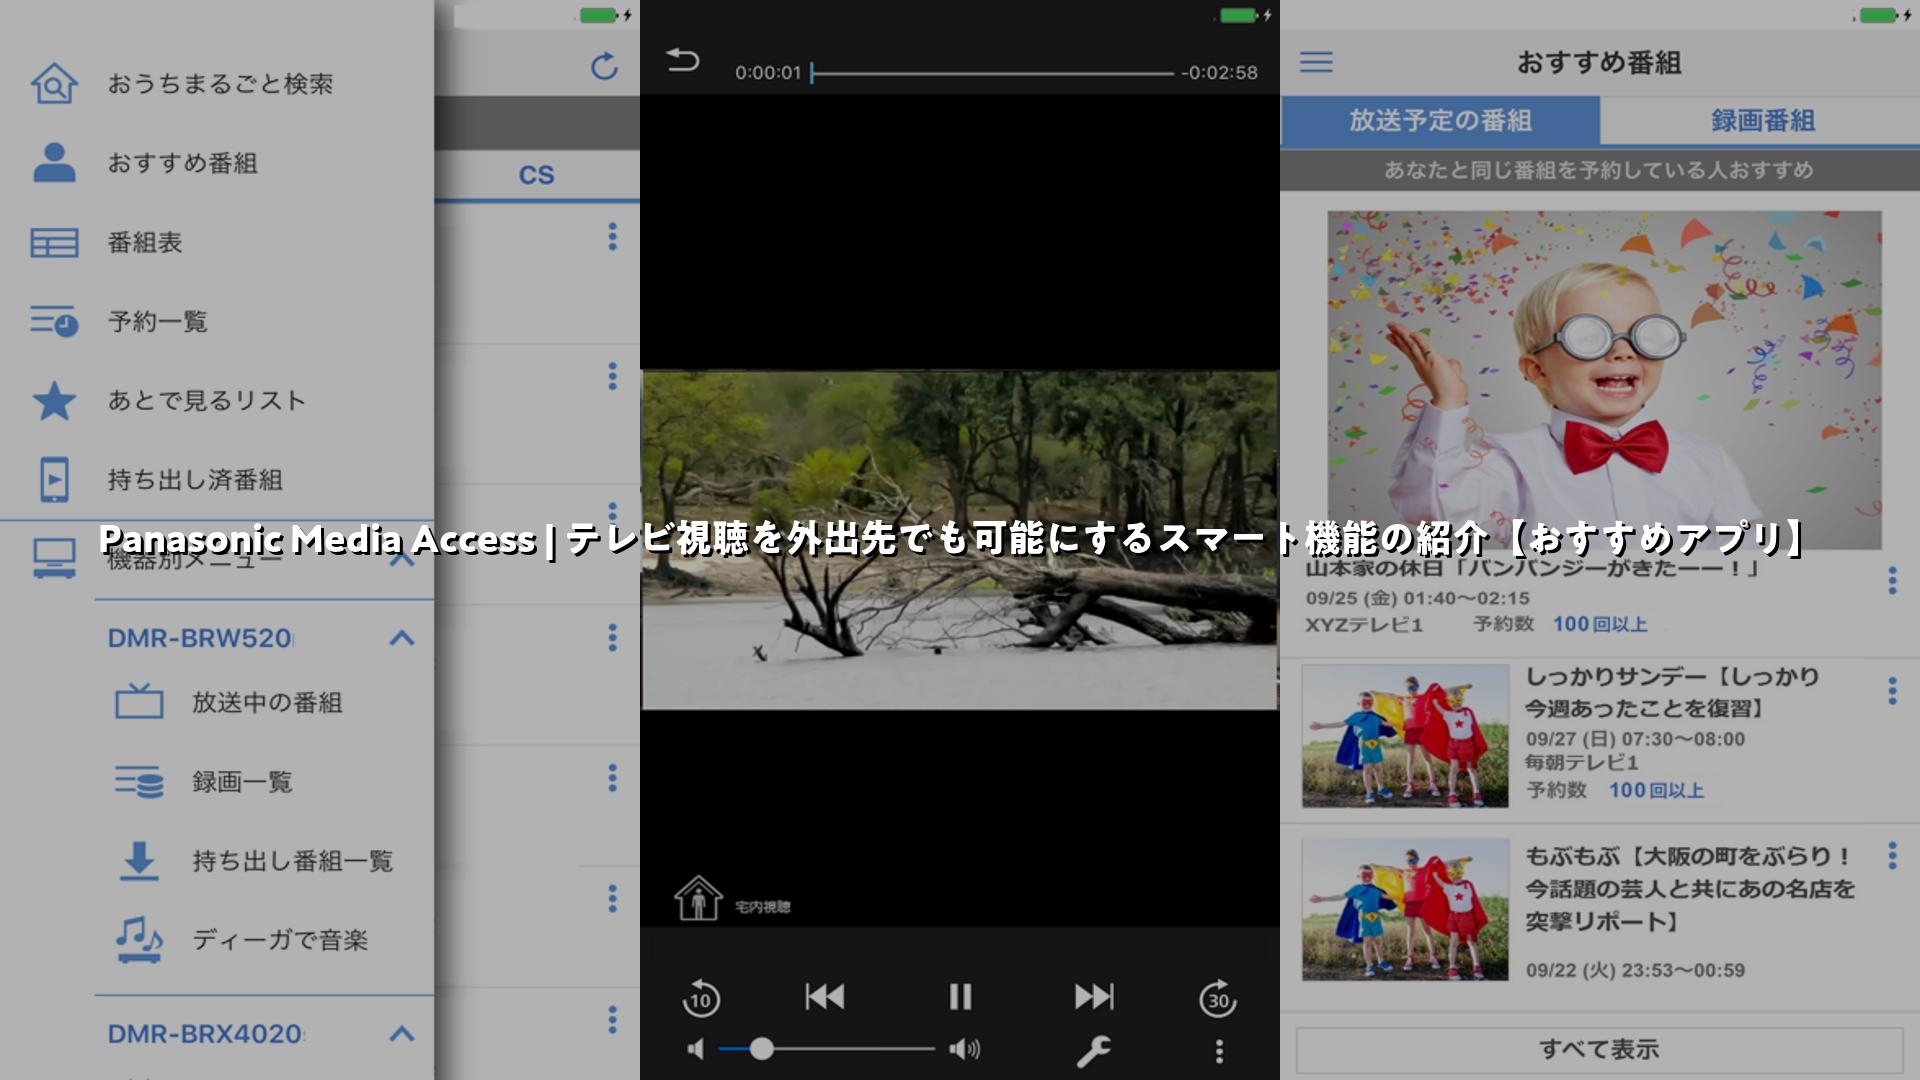Open the あとで見るリスト menu entry
Image resolution: width=1920 pixels, height=1080 pixels.
[x=207, y=400]
